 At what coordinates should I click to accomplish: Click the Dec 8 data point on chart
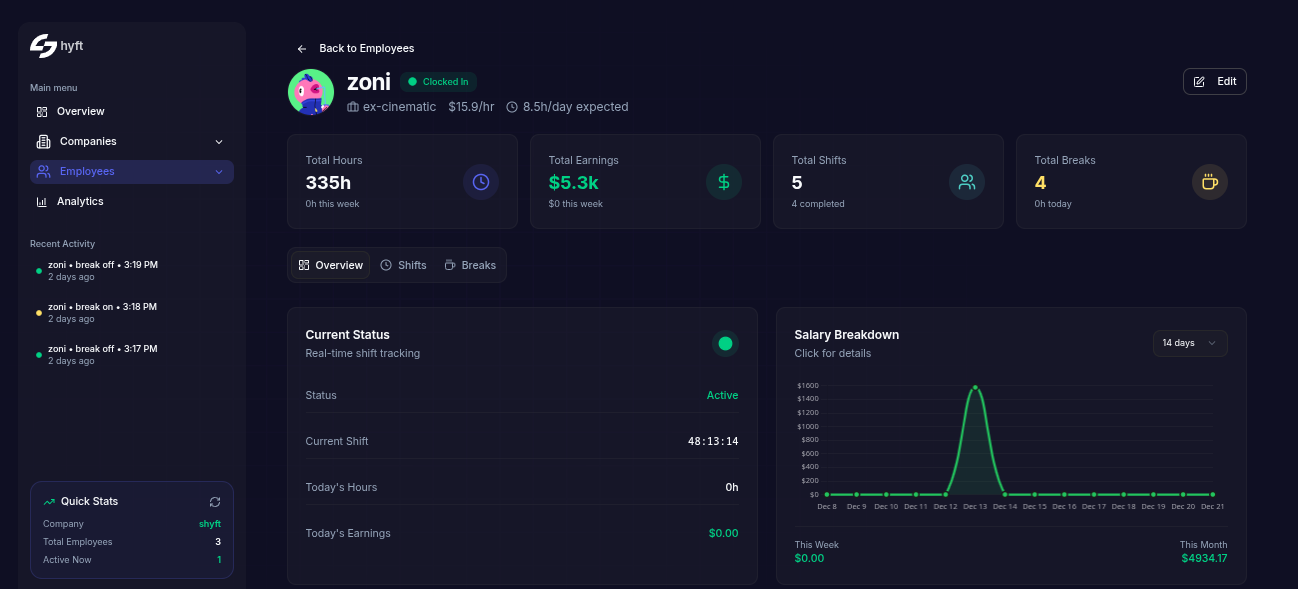click(827, 494)
